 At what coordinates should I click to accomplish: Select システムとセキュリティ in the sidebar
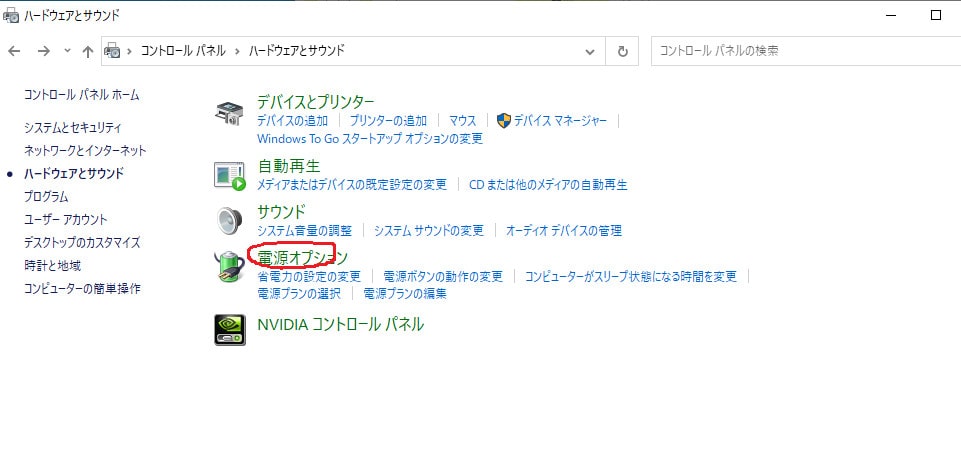pyautogui.click(x=73, y=128)
